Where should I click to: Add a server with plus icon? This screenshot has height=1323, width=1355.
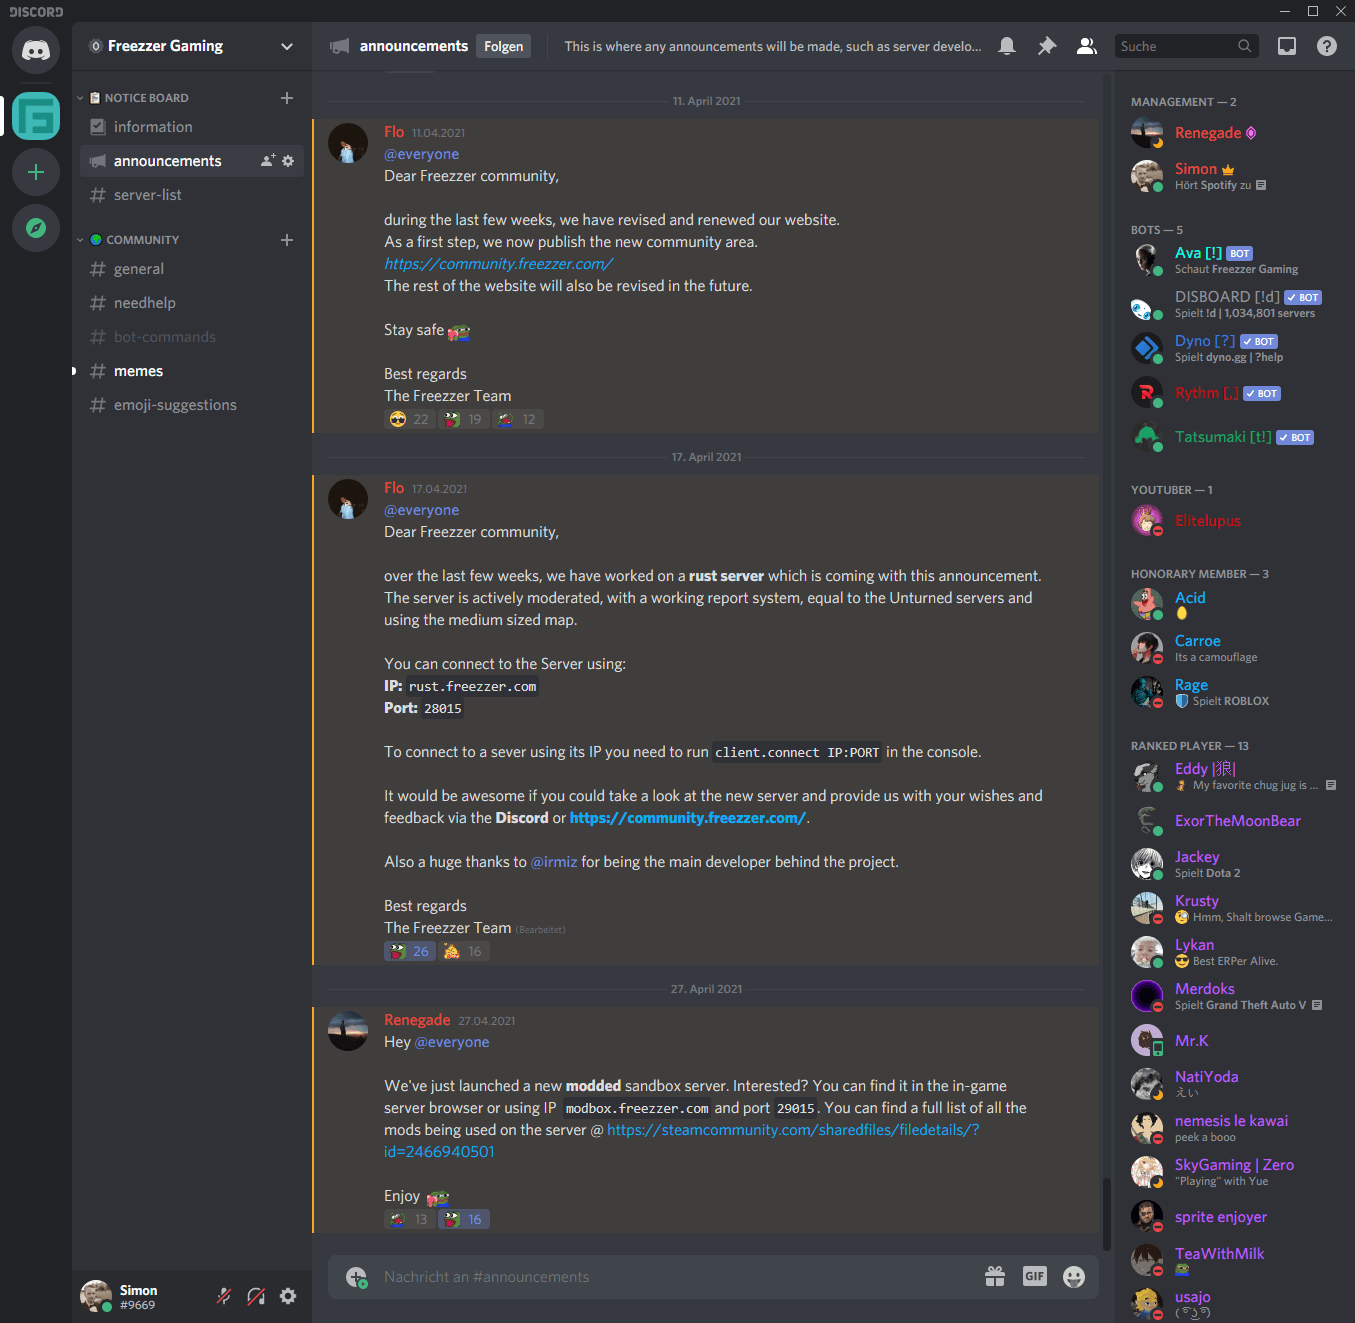pos(36,172)
